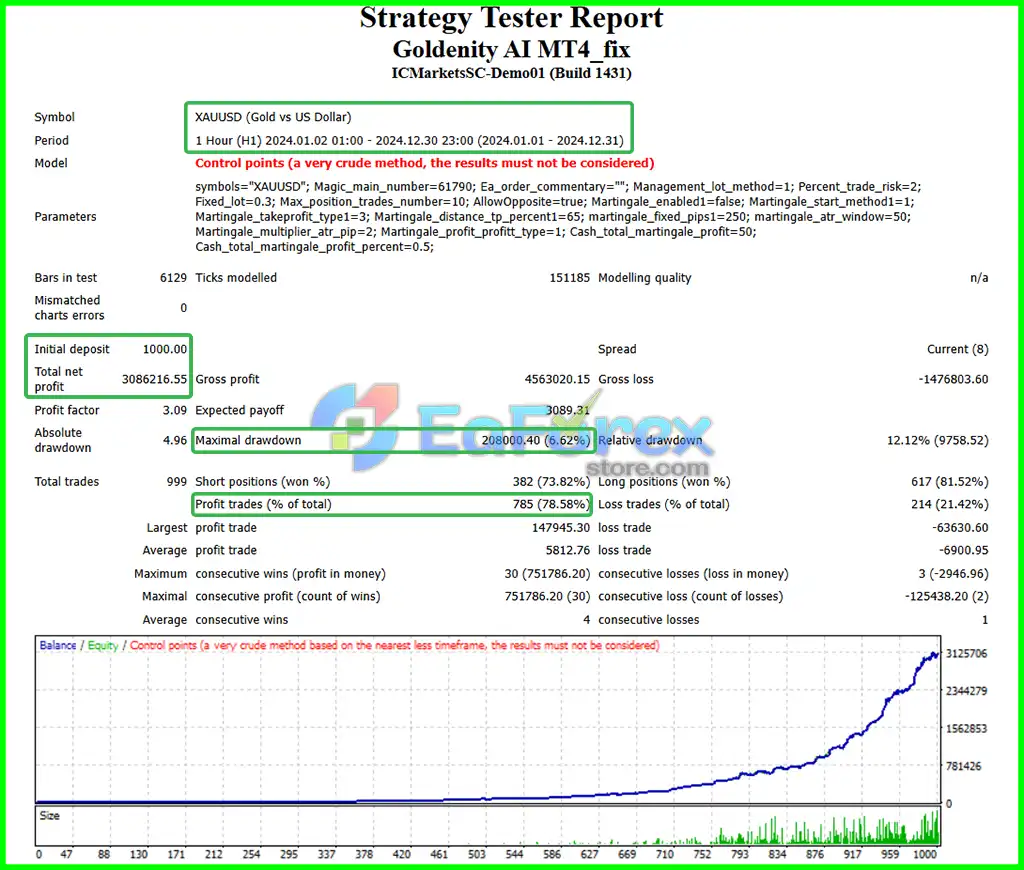1024x870 pixels.
Task: Select consecutive wins value "30 (751786.20)"
Action: (547, 574)
